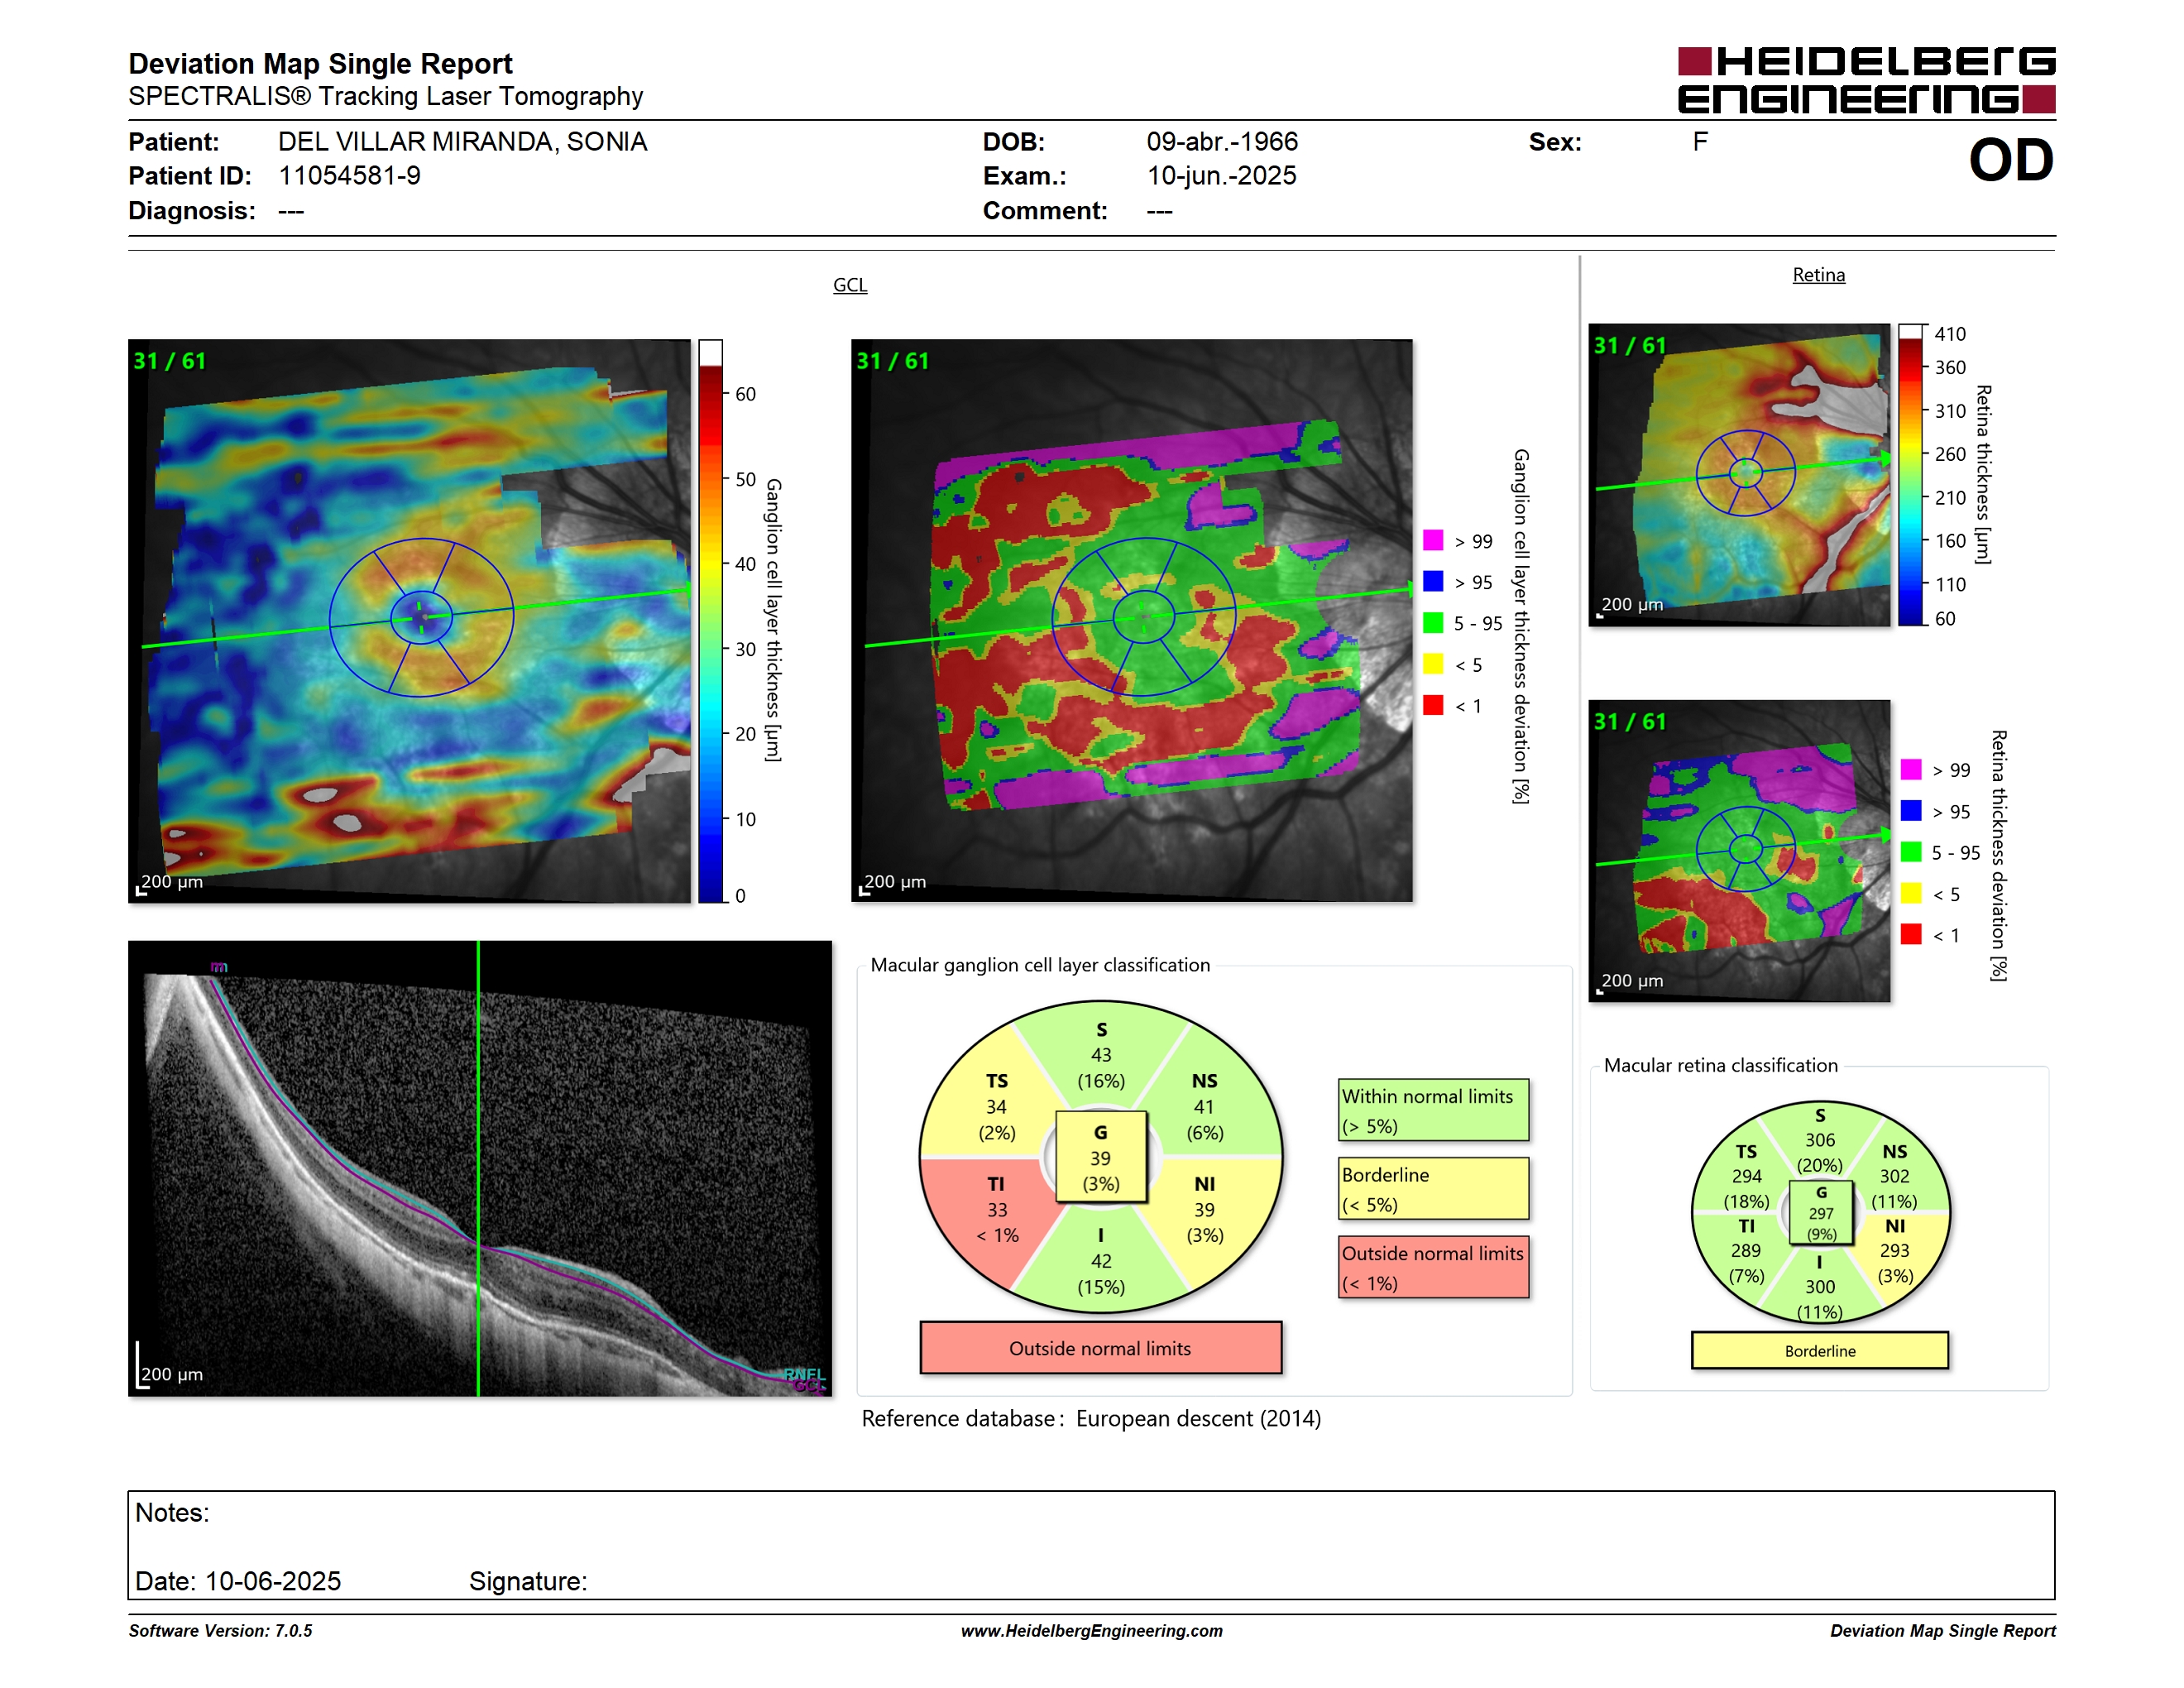Click the Retina section heading
2184x1688 pixels.
(1818, 275)
